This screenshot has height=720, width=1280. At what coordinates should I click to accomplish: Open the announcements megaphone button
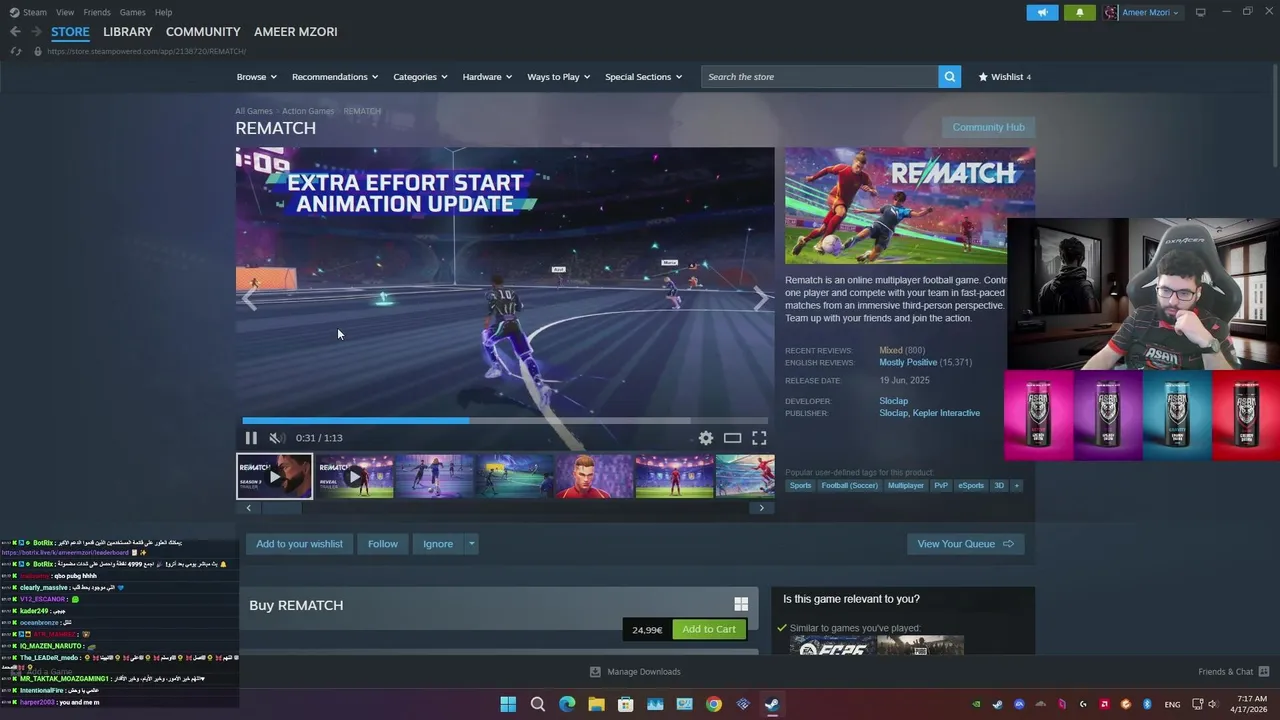pos(1042,12)
